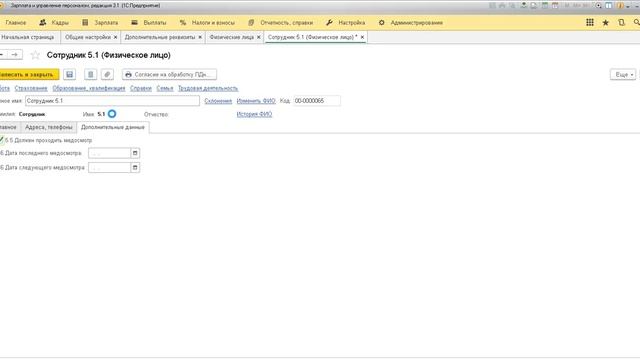
Task: Click the full name input field
Action: [112, 101]
